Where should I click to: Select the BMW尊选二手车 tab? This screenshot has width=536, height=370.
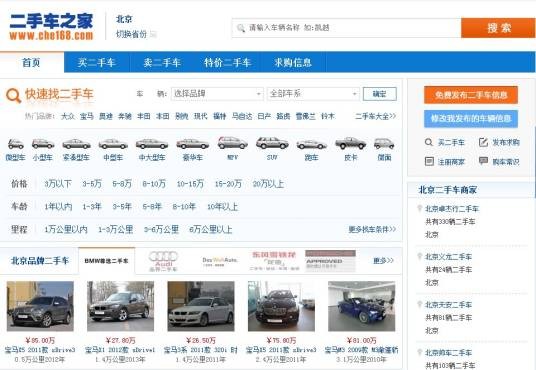[107, 261]
